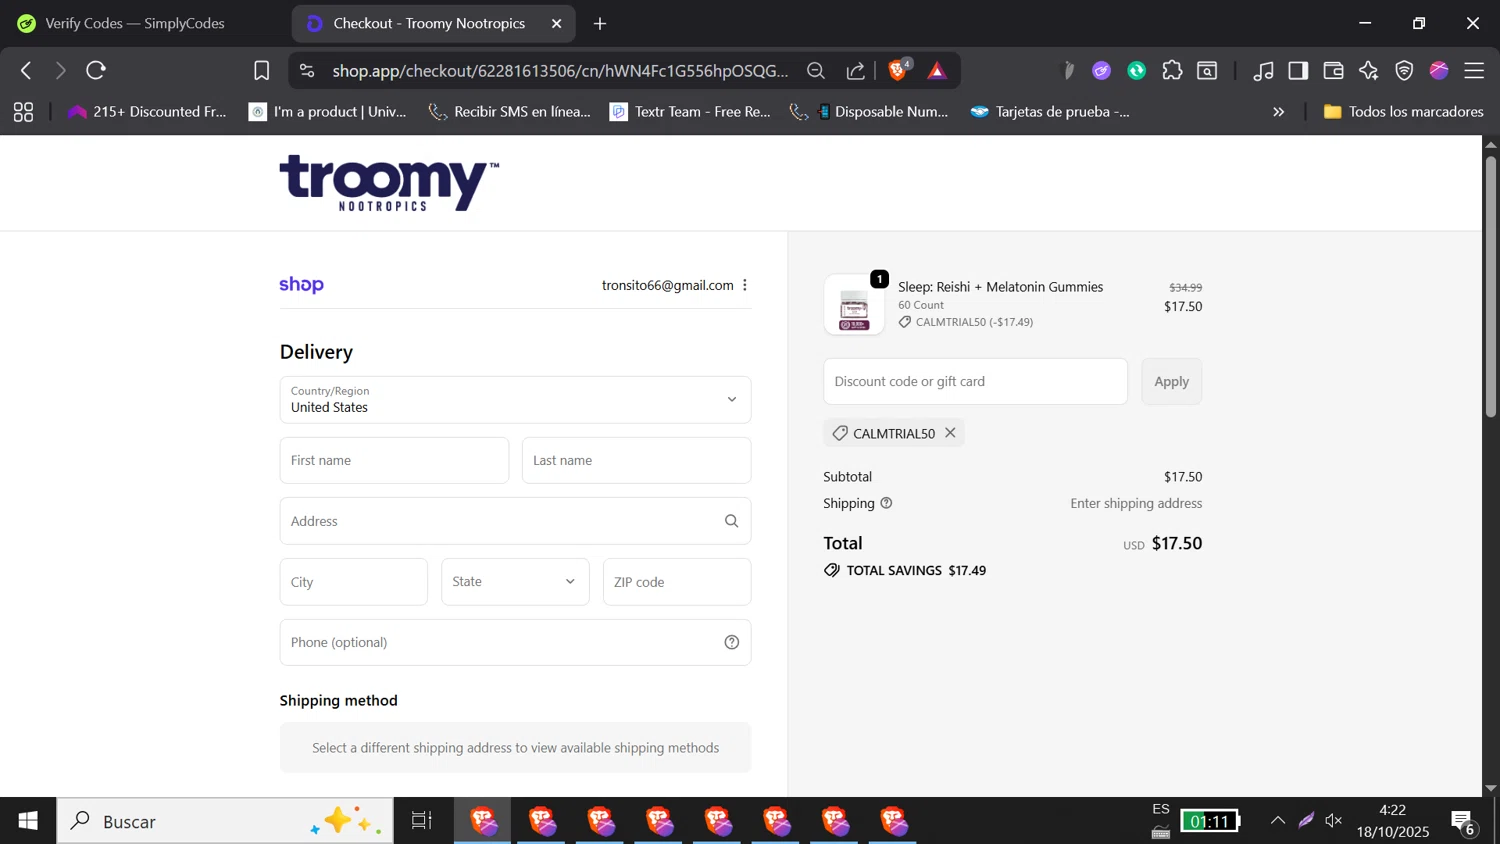
Task: Open Brave VPN shield icon
Action: tap(1404, 71)
